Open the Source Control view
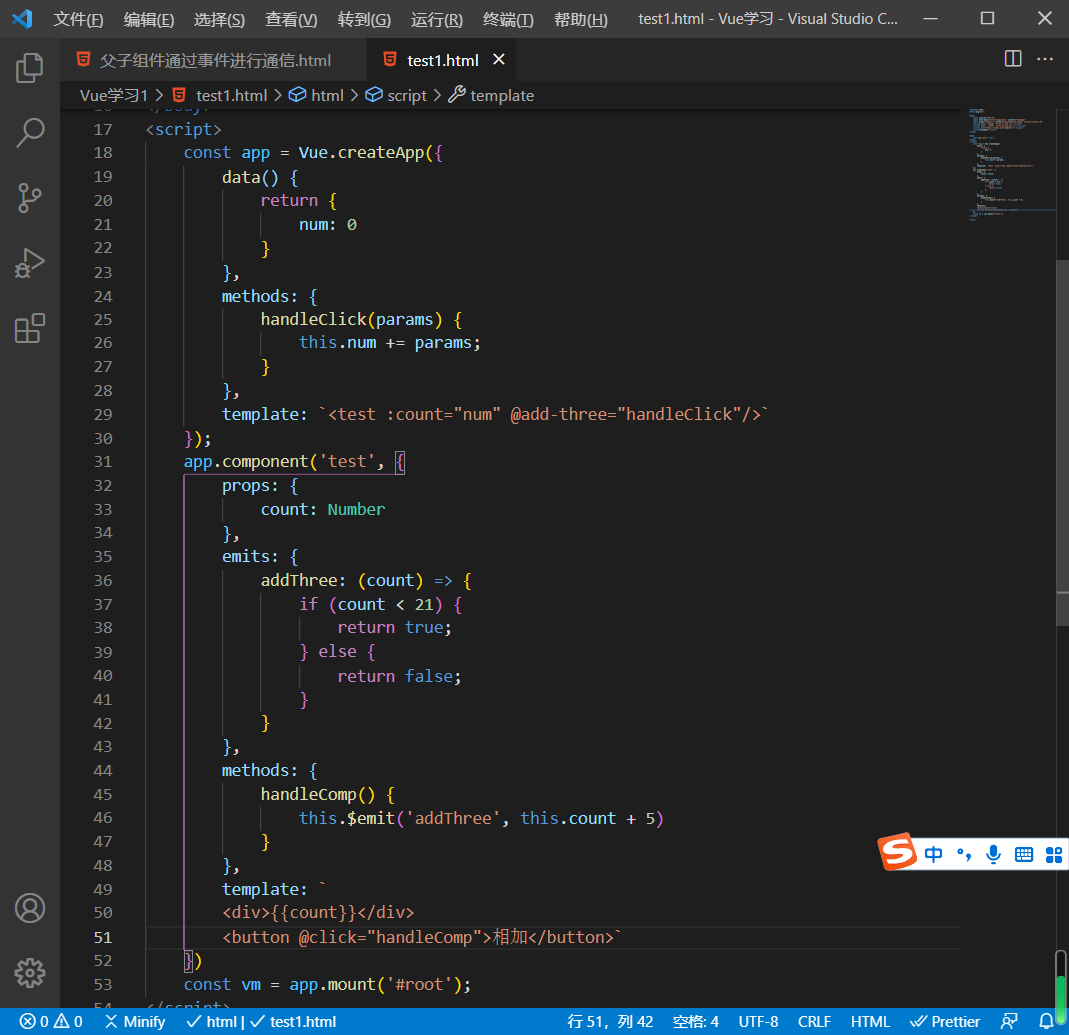Viewport: 1069px width, 1035px height. [30, 198]
